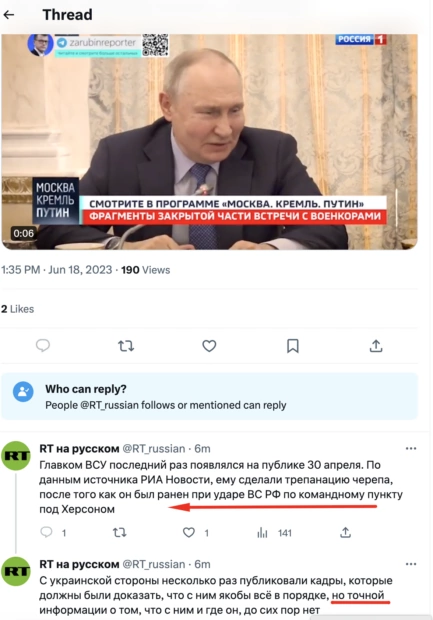Open RT avatar of first reply
The width and height of the screenshot is (433, 620).
(16, 456)
